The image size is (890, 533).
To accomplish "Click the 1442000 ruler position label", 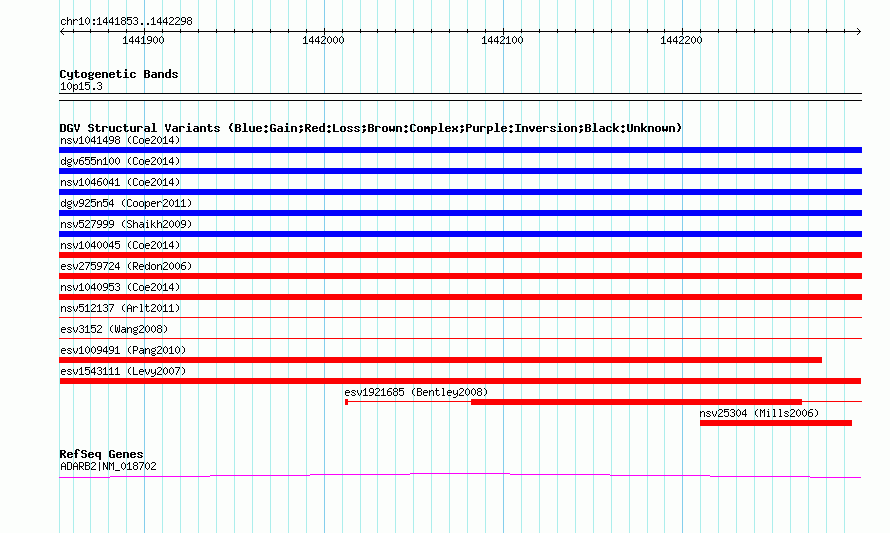I will 323,40.
